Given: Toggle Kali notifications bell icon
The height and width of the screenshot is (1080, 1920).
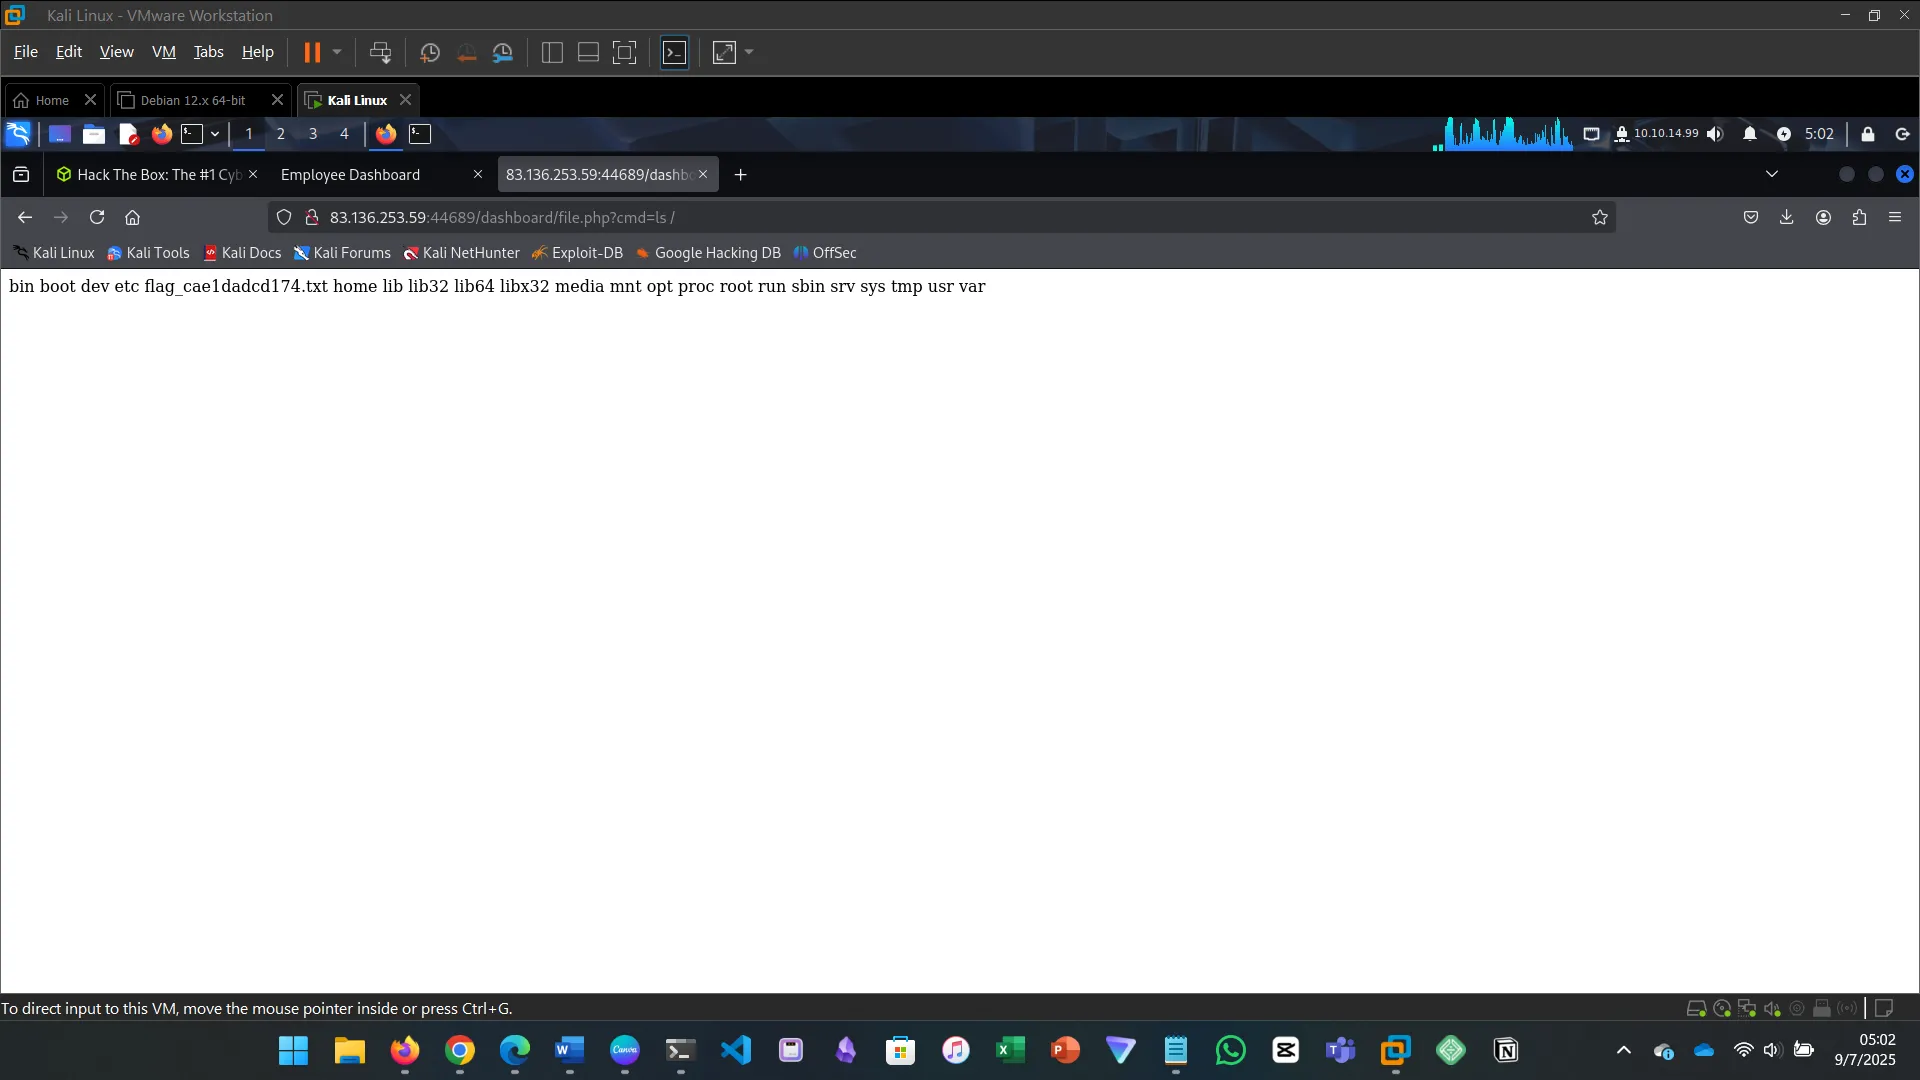Looking at the screenshot, I should [1750, 134].
